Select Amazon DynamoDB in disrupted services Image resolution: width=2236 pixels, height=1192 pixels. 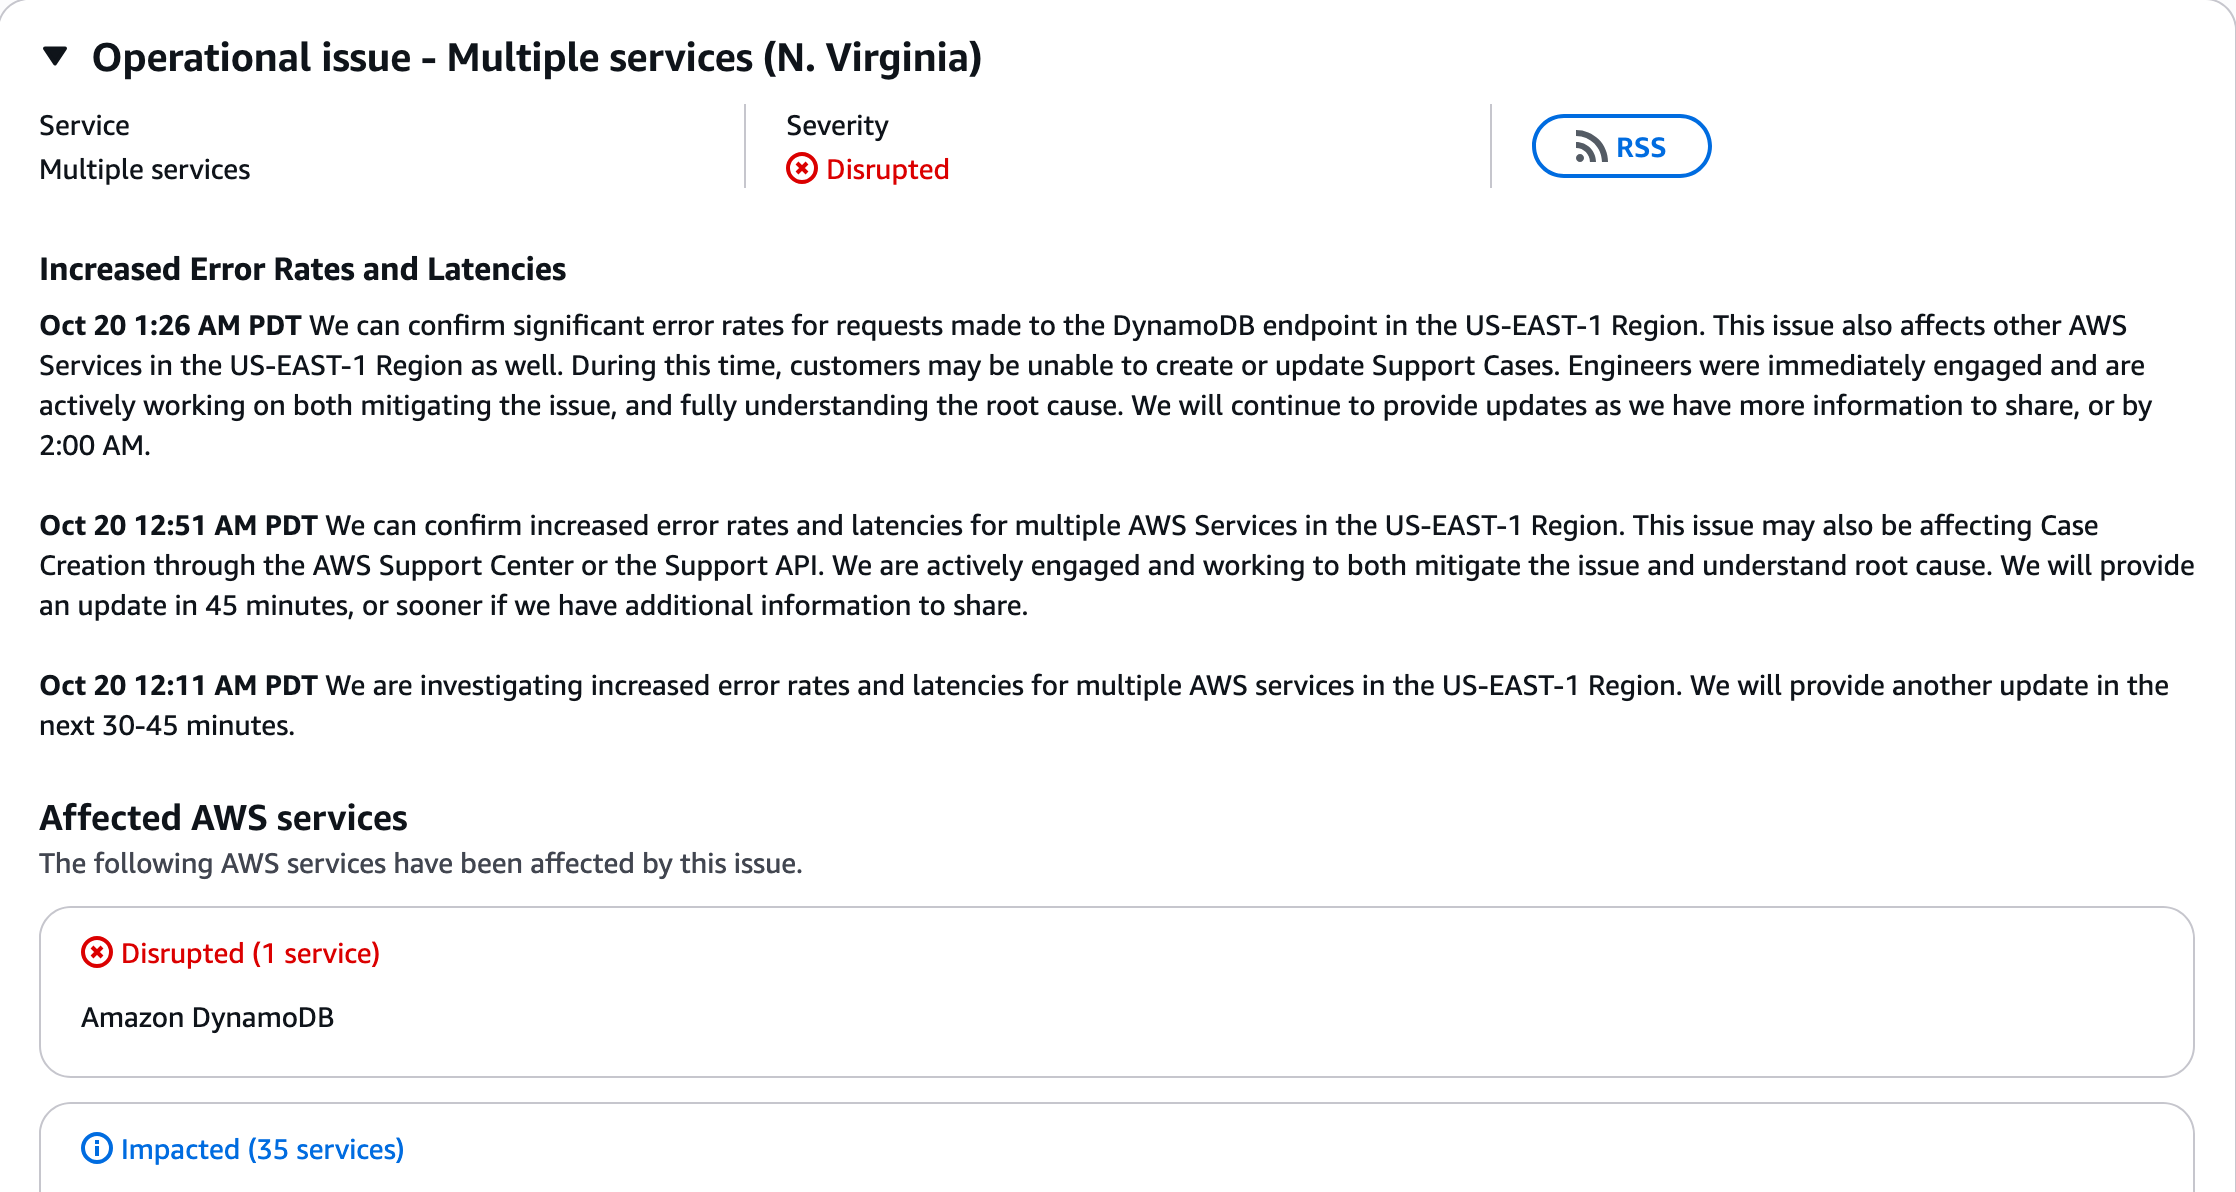click(x=207, y=1017)
